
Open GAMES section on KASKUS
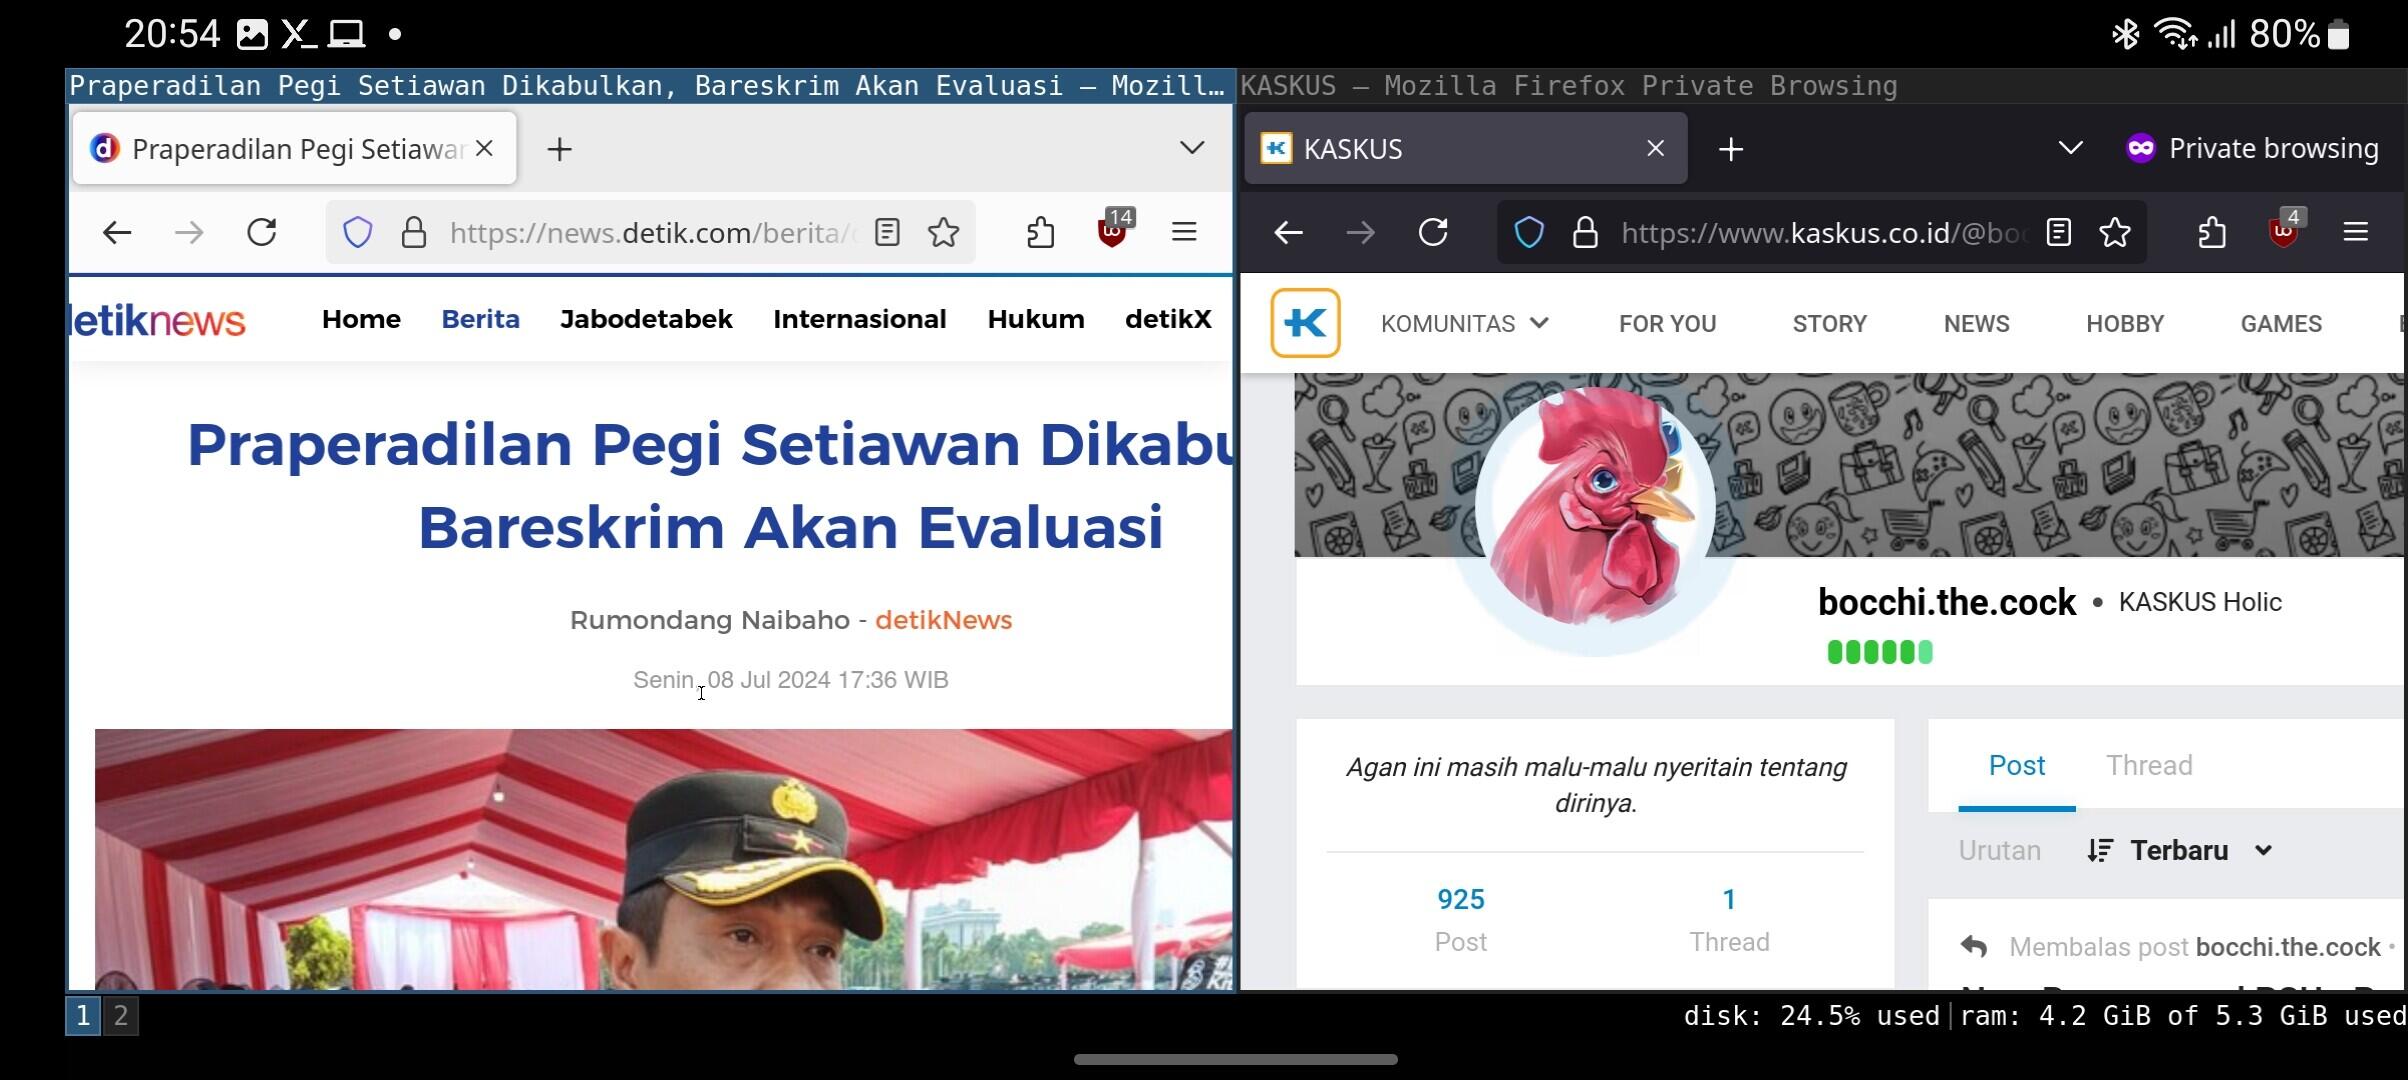2281,324
